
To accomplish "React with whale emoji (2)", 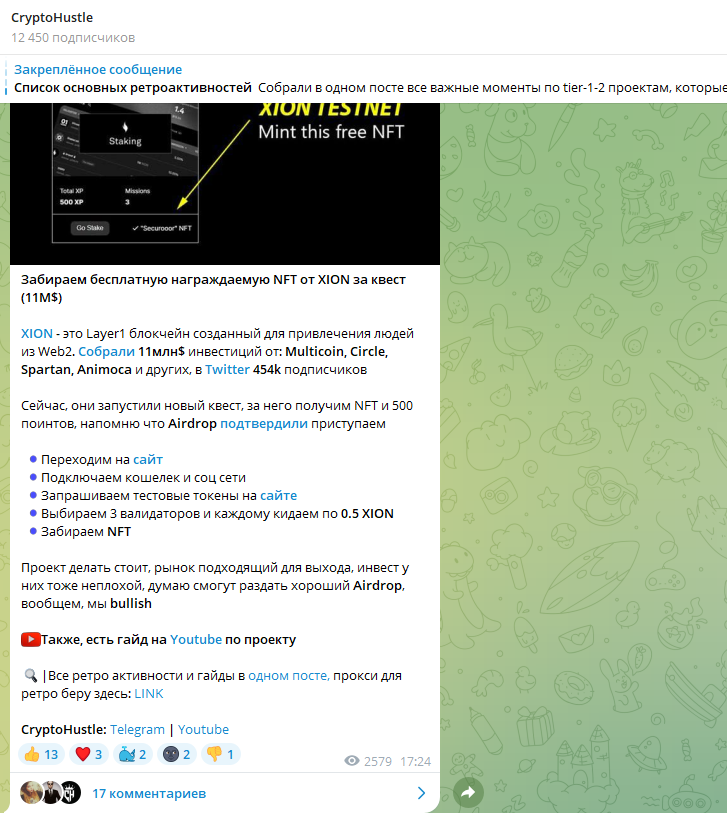I will point(133,754).
